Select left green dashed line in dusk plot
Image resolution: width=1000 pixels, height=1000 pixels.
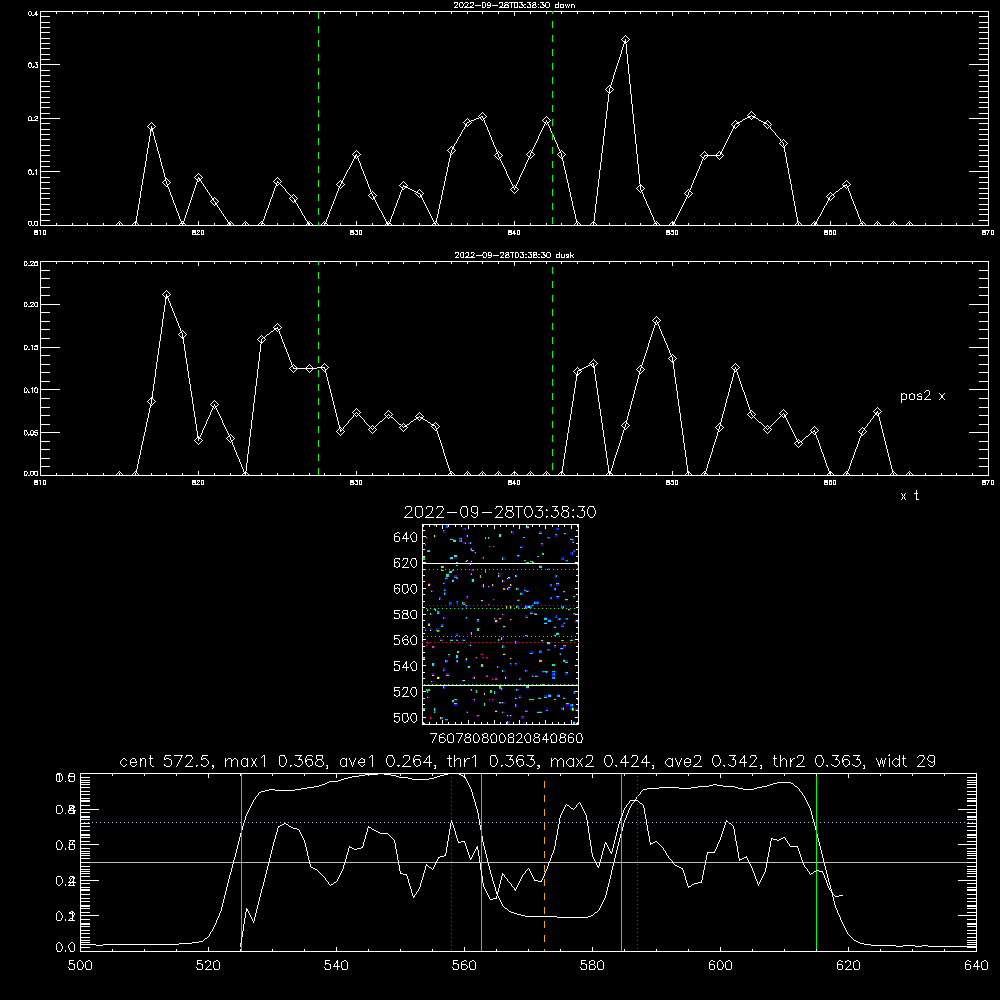[x=318, y=368]
